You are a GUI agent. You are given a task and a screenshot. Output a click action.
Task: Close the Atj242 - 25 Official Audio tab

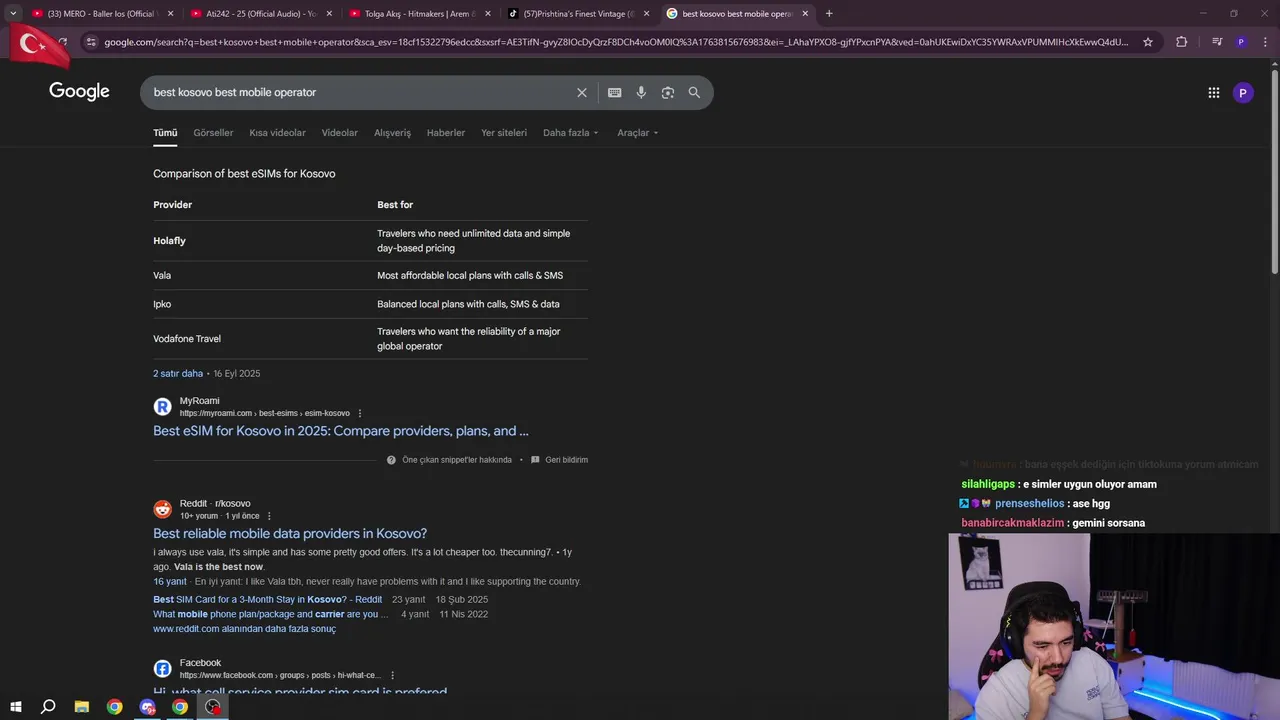point(329,14)
